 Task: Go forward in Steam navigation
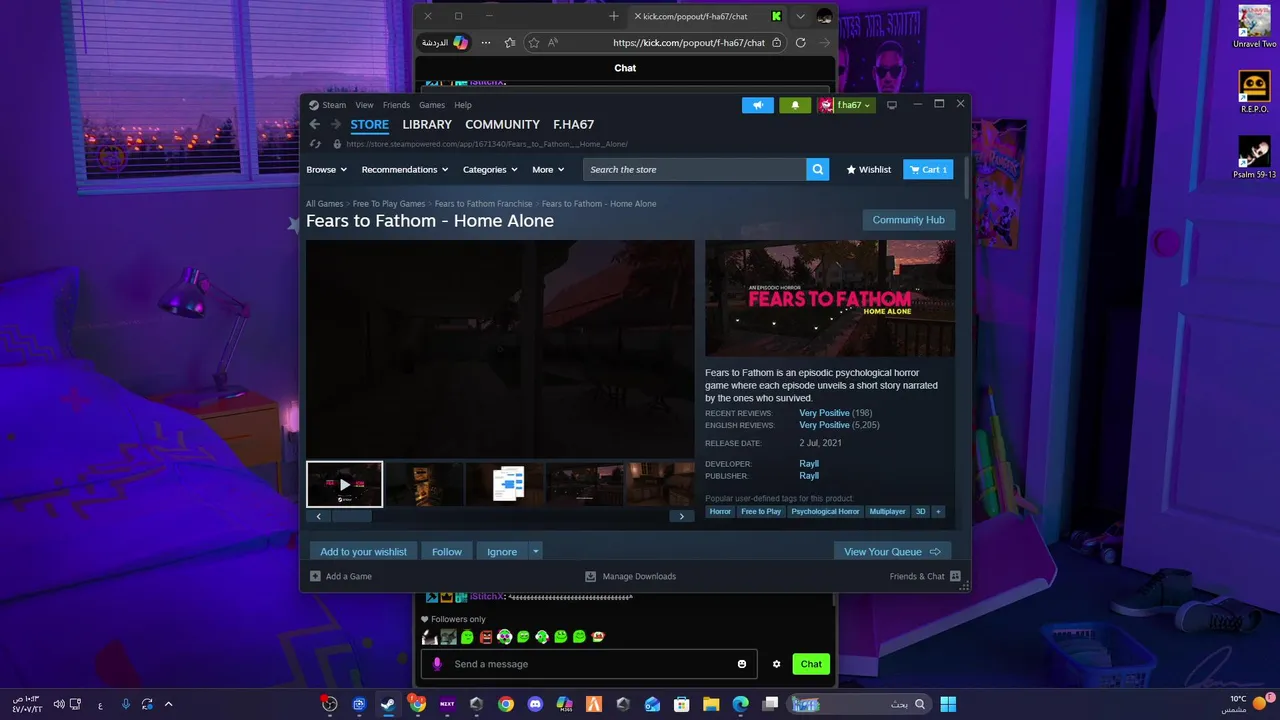pos(335,124)
